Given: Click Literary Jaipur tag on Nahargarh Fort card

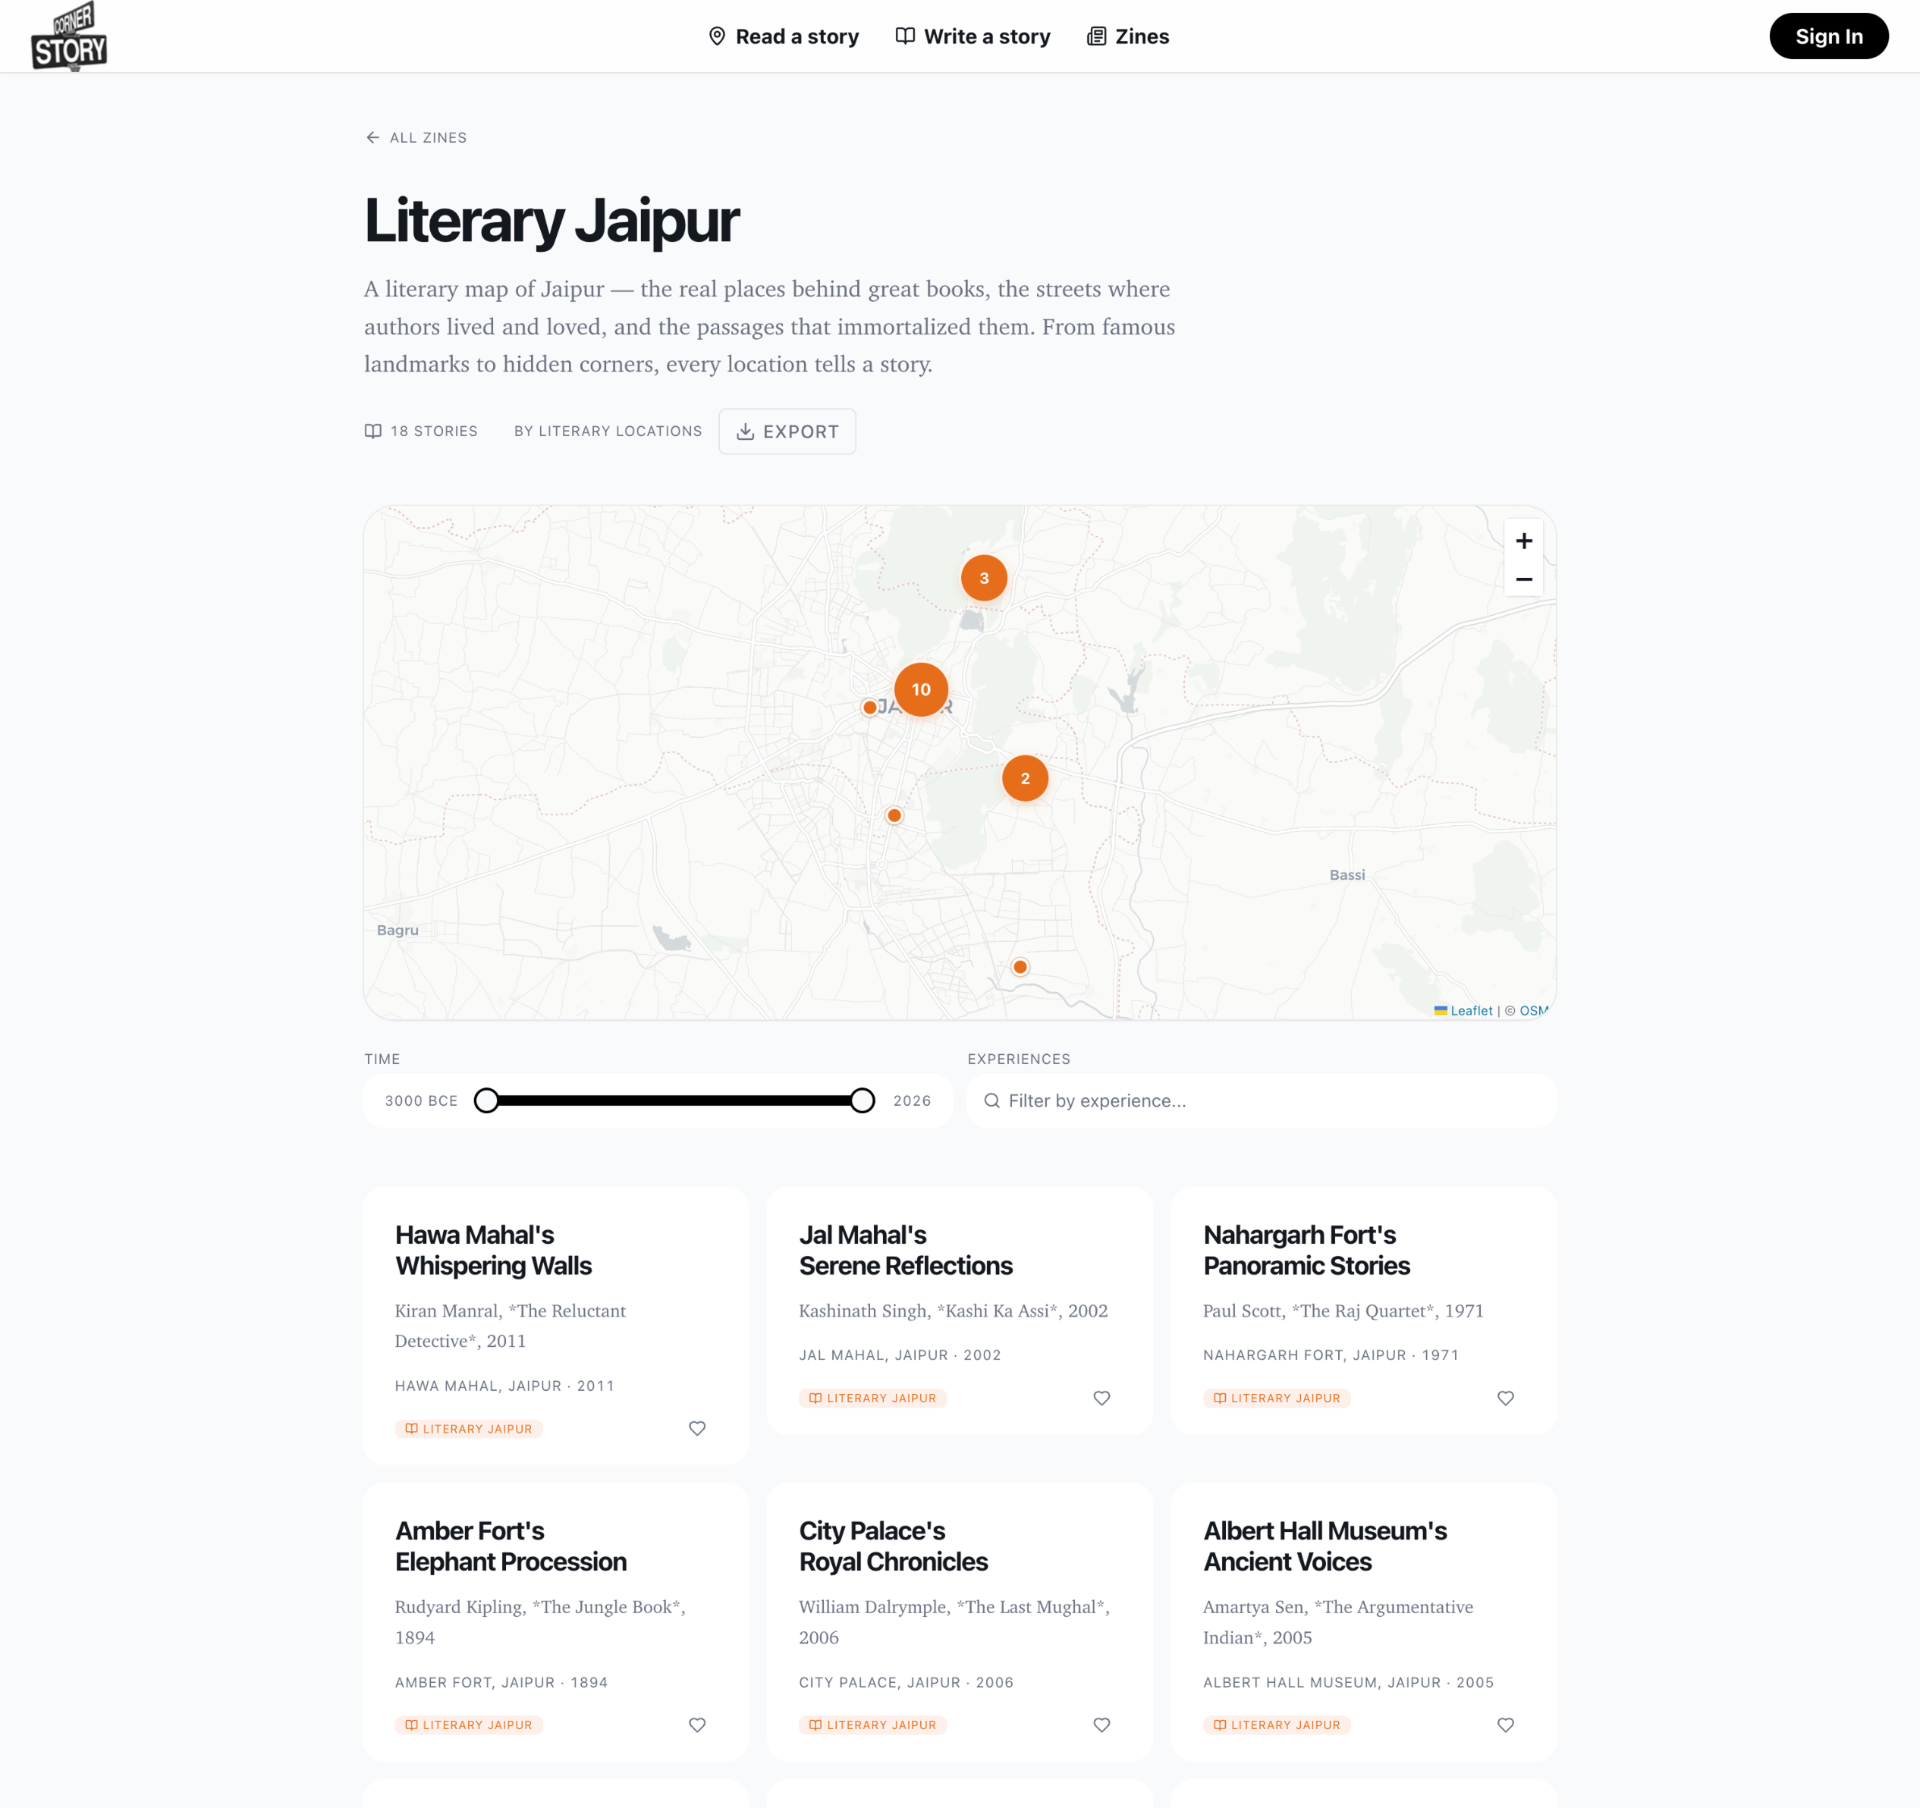Looking at the screenshot, I should pyautogui.click(x=1277, y=1398).
